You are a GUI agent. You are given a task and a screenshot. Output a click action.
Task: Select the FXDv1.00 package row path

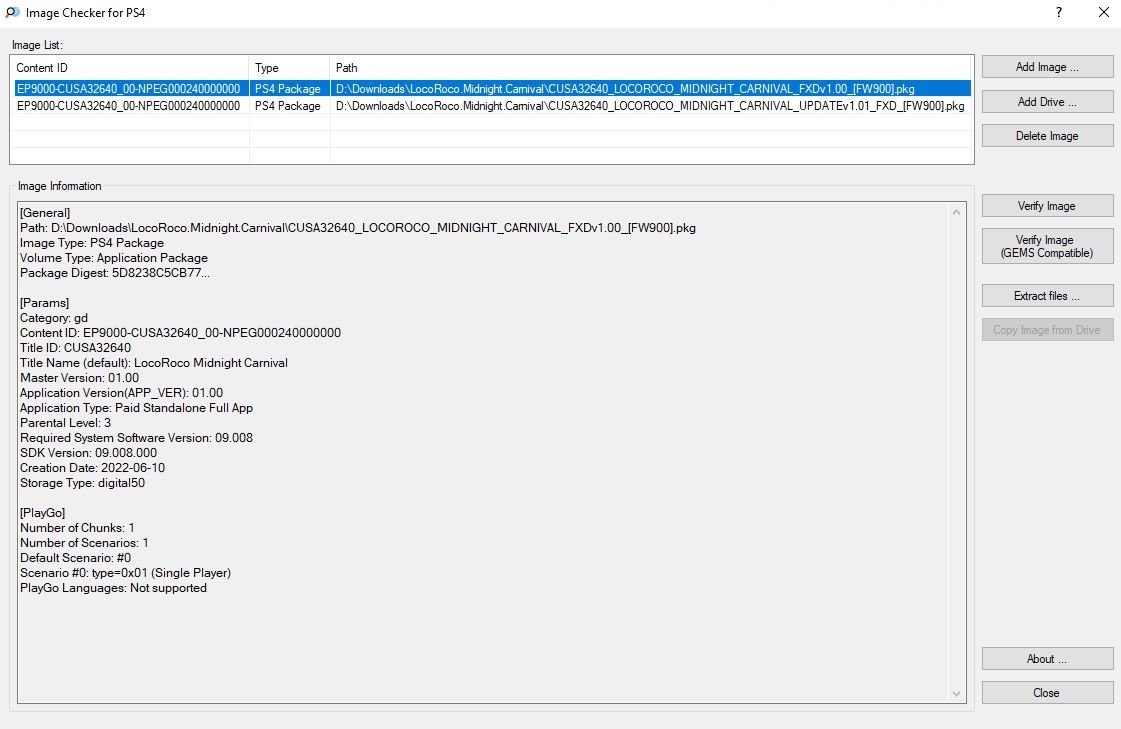coord(625,89)
